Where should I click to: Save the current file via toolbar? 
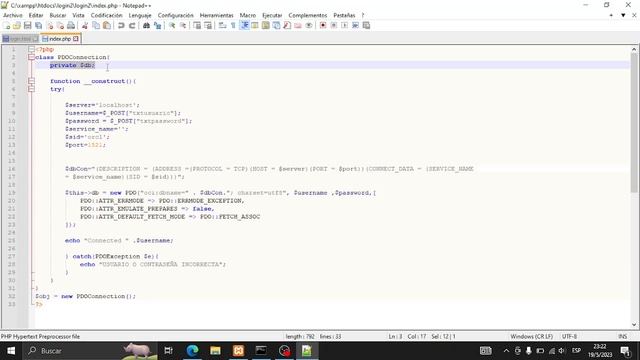28,26
